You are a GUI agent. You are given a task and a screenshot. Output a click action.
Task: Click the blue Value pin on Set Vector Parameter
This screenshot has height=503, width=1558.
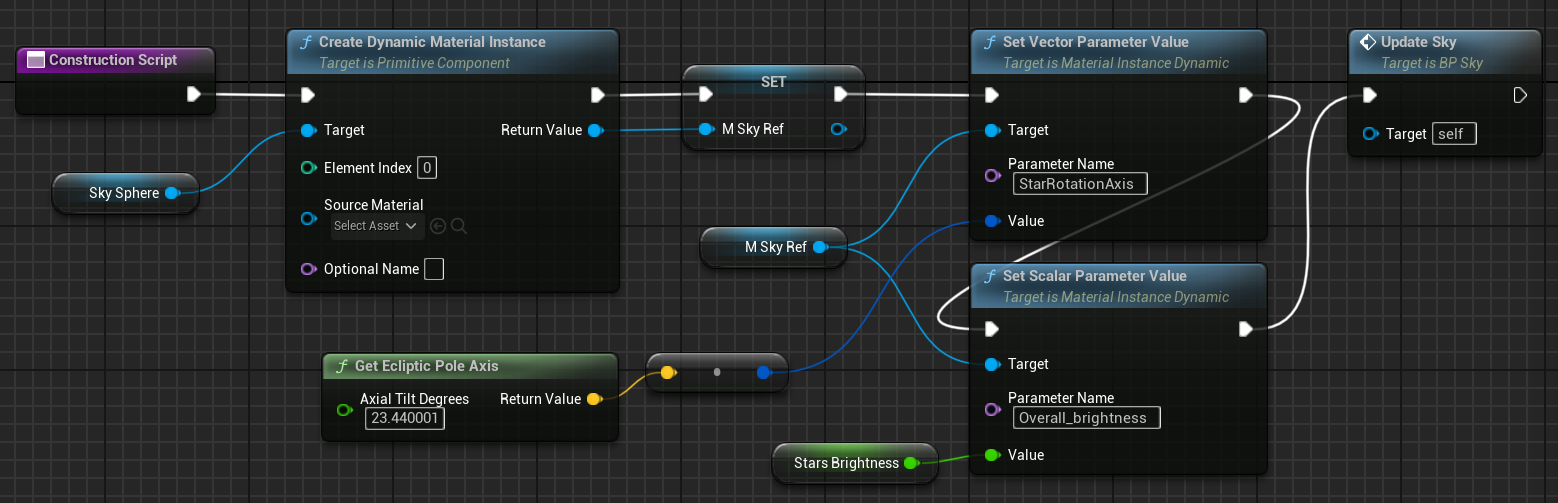(991, 221)
